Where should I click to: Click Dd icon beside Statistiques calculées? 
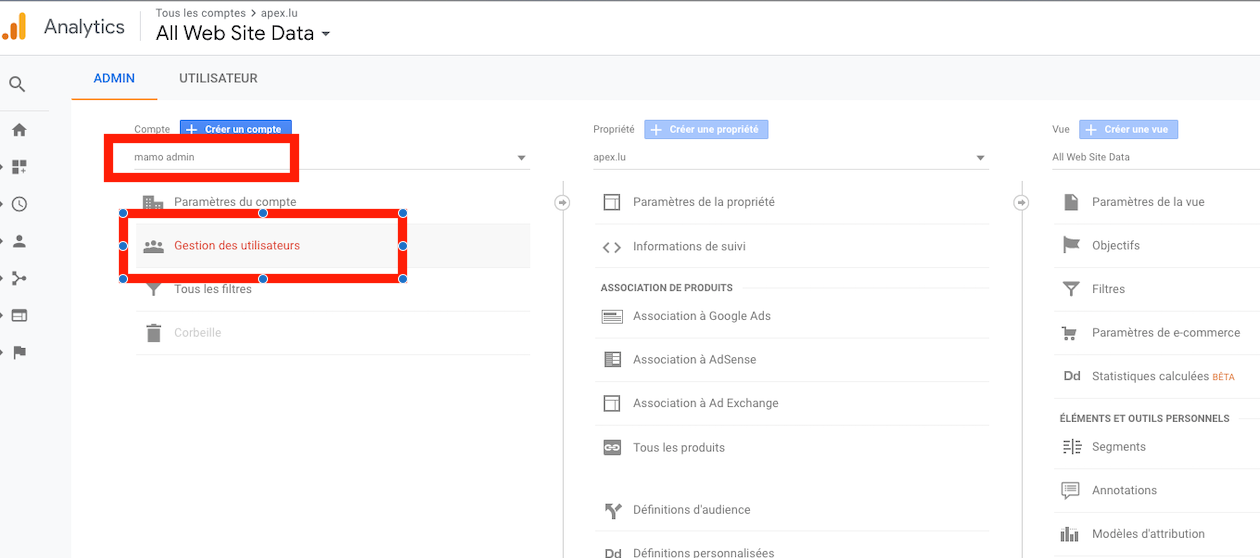point(1072,377)
